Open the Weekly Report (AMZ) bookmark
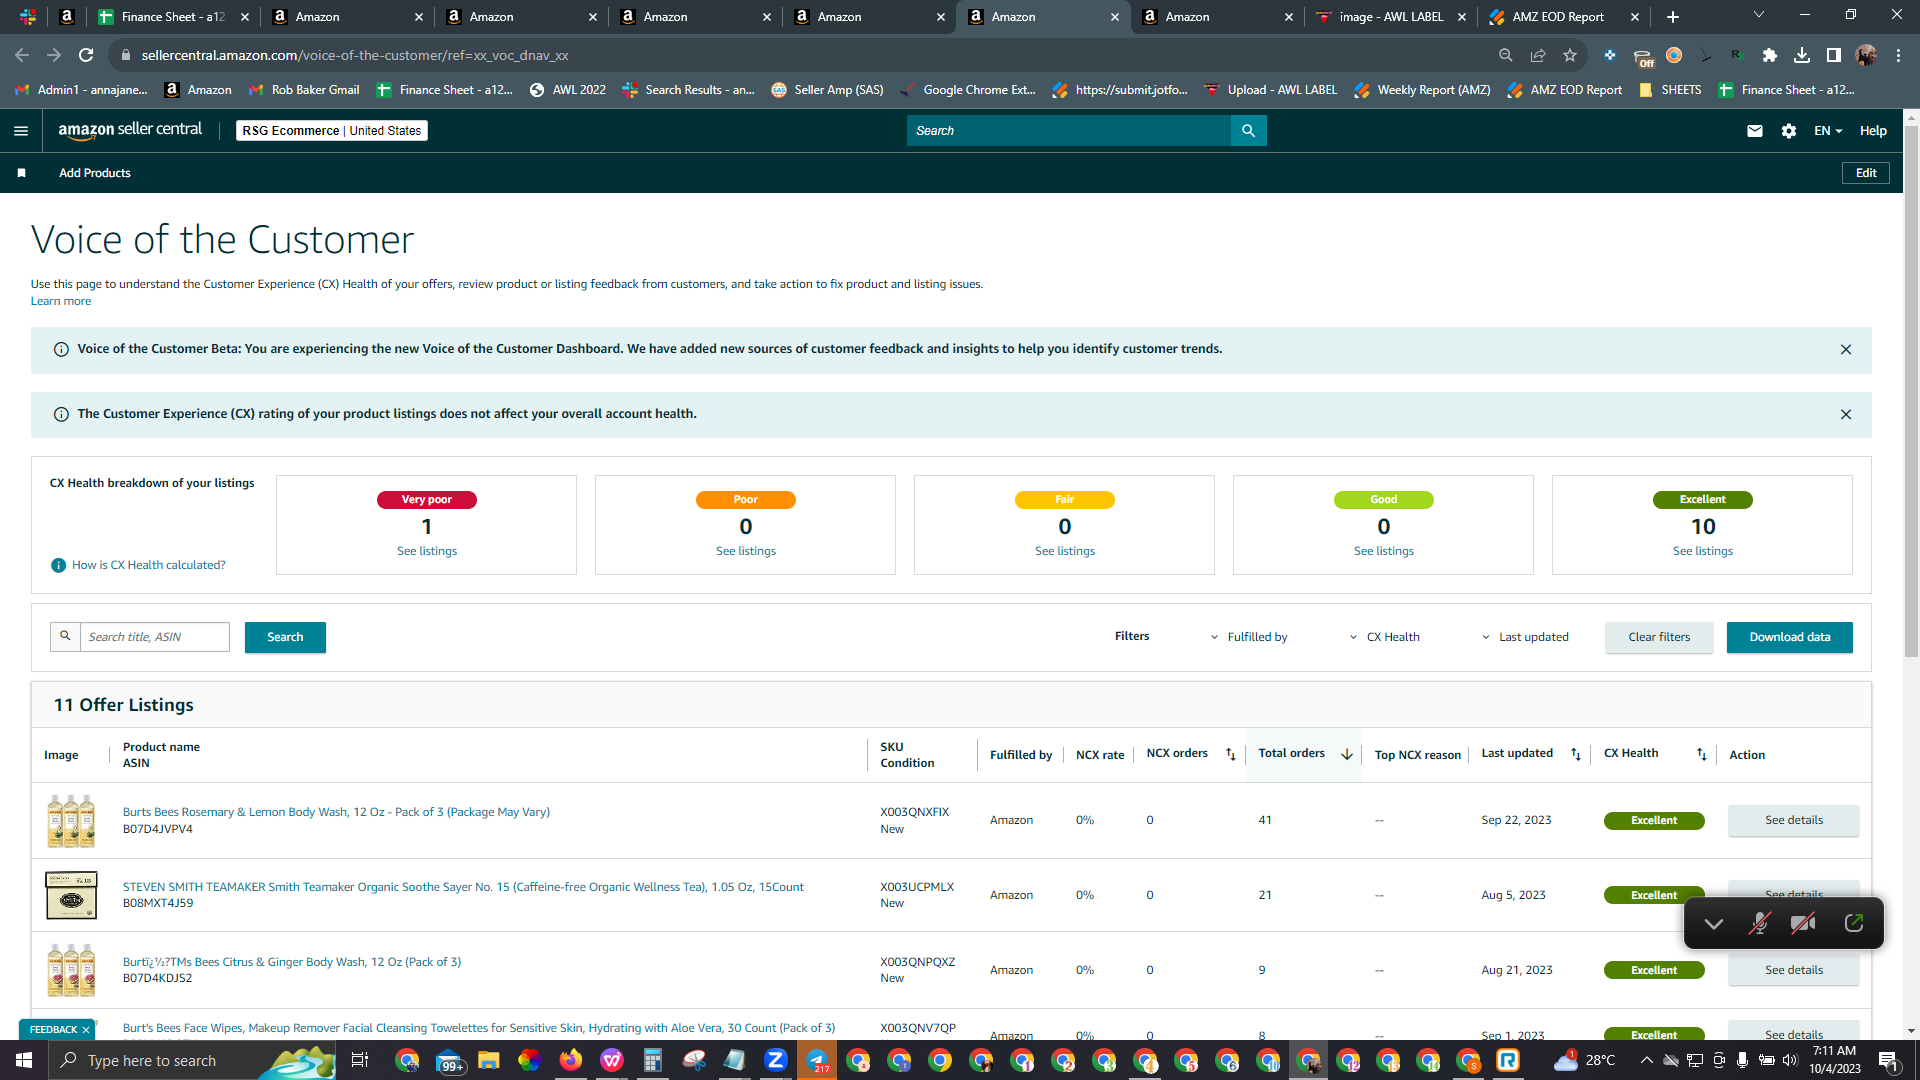 (1422, 90)
